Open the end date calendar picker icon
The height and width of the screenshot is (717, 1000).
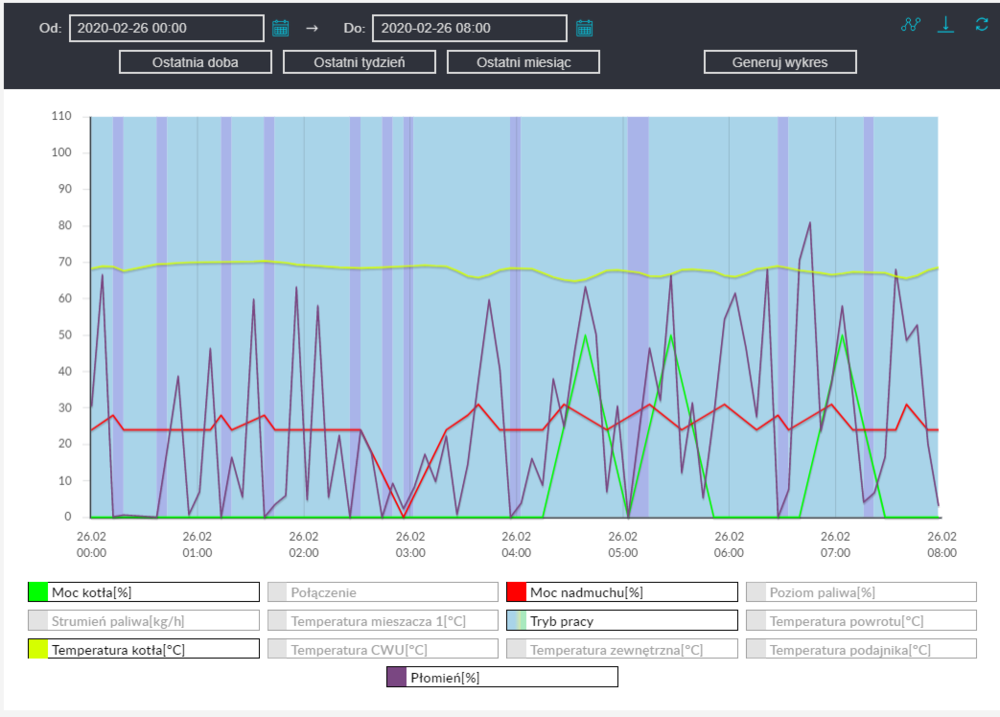click(x=585, y=28)
